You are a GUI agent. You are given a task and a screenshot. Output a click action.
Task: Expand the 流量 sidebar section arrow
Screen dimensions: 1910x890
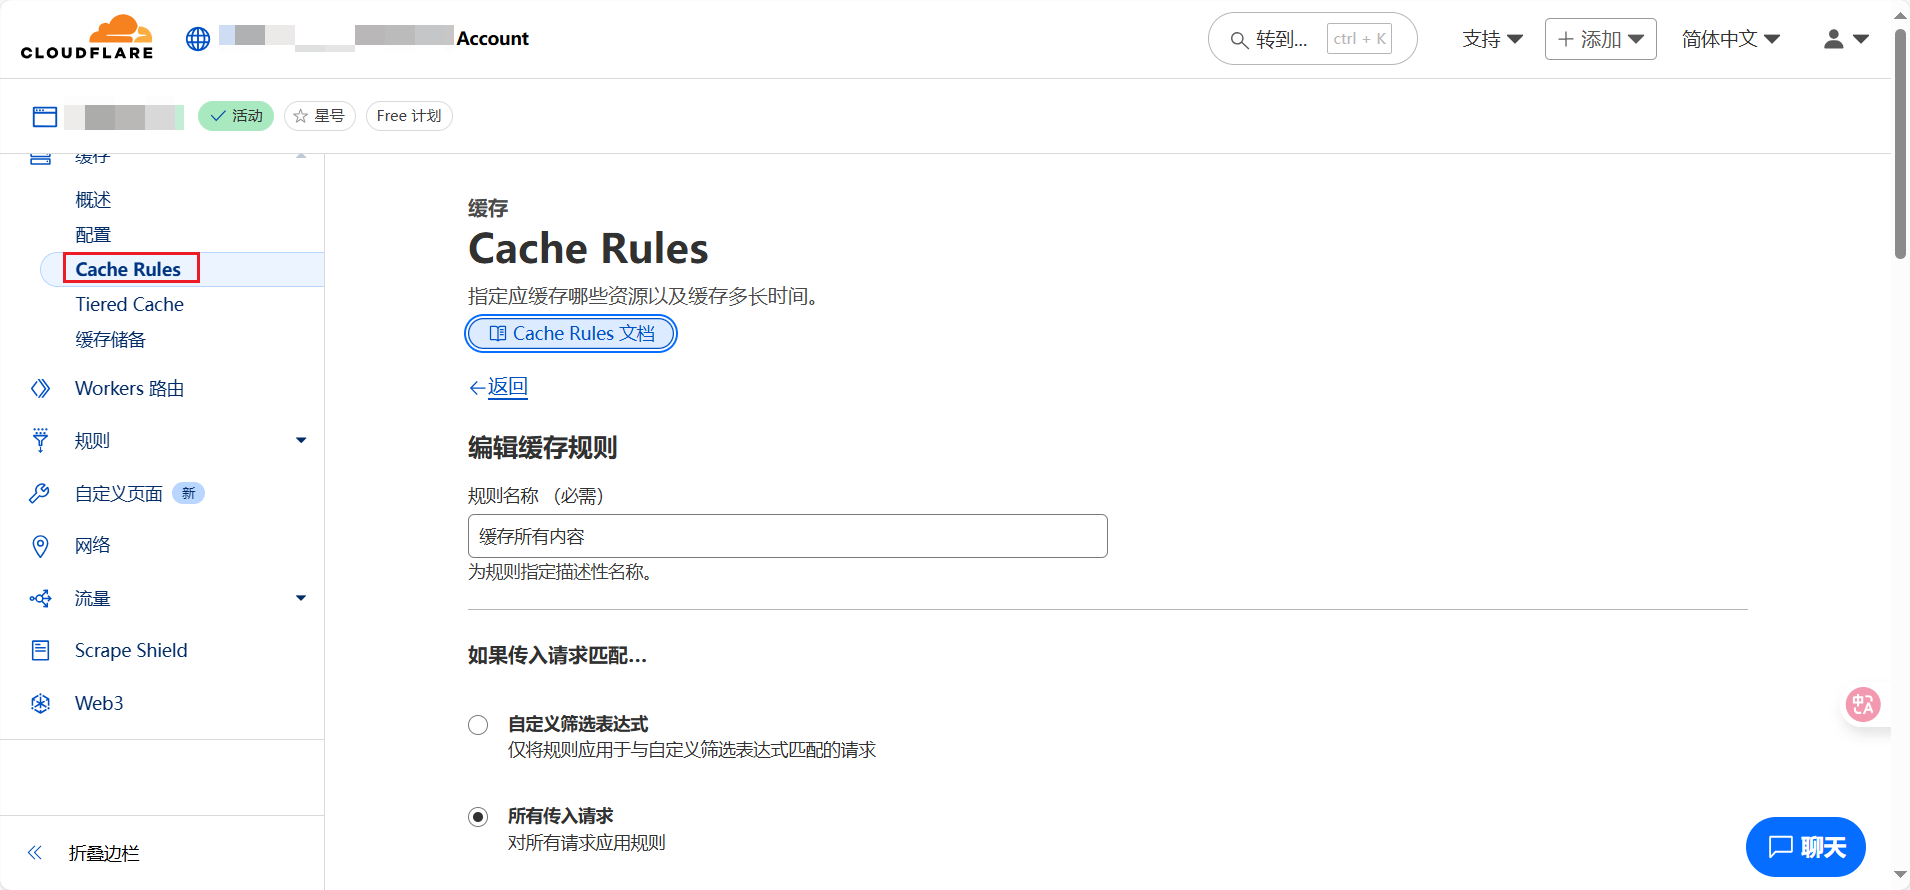pyautogui.click(x=301, y=598)
